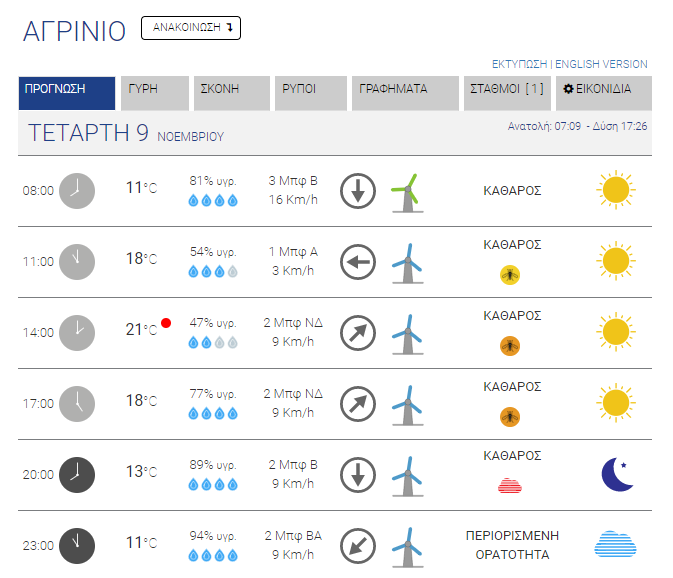Click the blue fog cloud icon at 23:00
This screenshot has width=673, height=578.
pos(614,545)
